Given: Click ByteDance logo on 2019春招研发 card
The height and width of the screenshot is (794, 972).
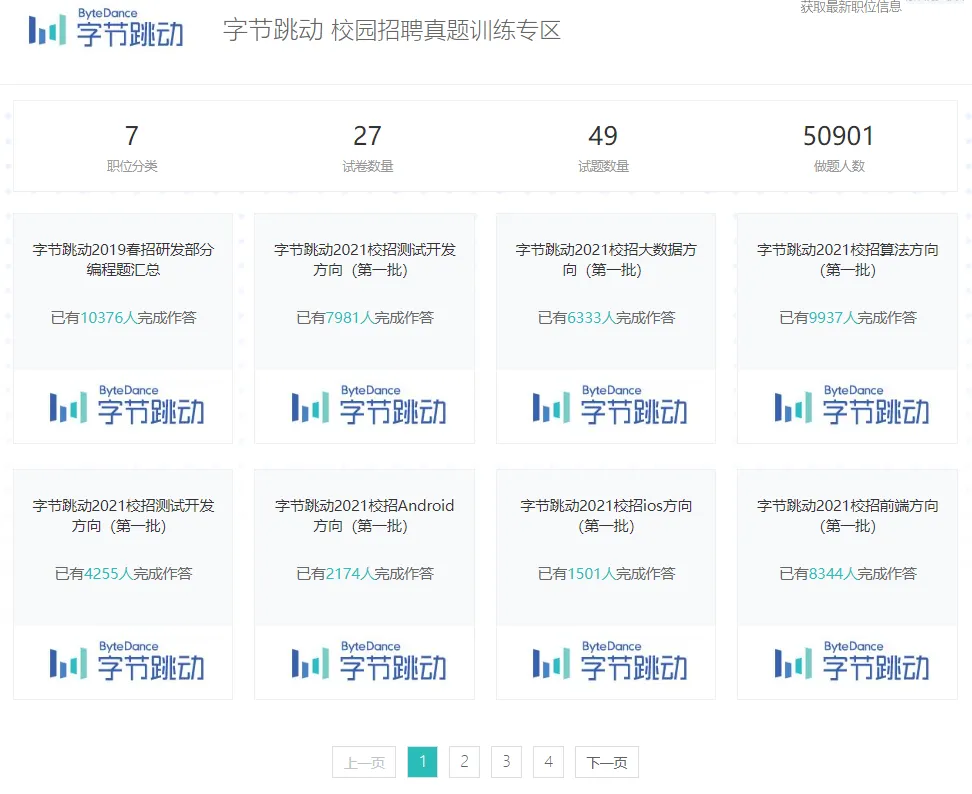Looking at the screenshot, I should 126,405.
